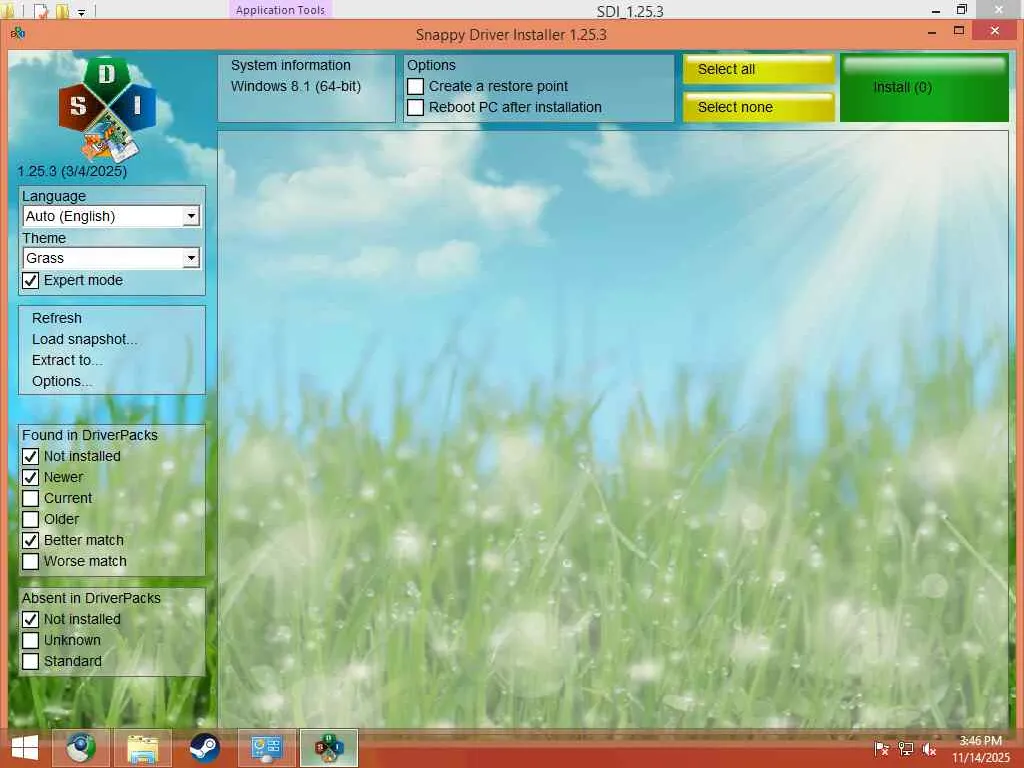The image size is (1024, 768).
Task: Uncheck Not installed under Found in DriverPacks
Action: (31, 456)
